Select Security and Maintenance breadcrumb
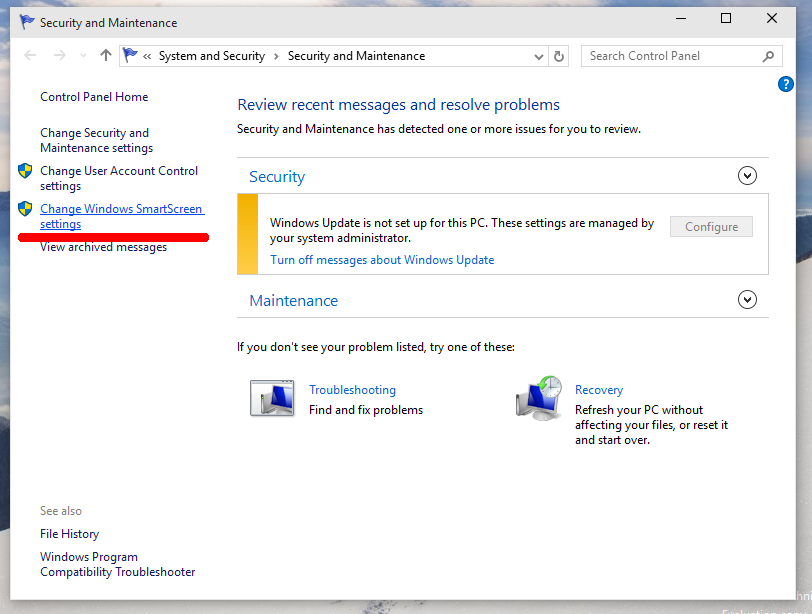This screenshot has width=812, height=614. (356, 56)
